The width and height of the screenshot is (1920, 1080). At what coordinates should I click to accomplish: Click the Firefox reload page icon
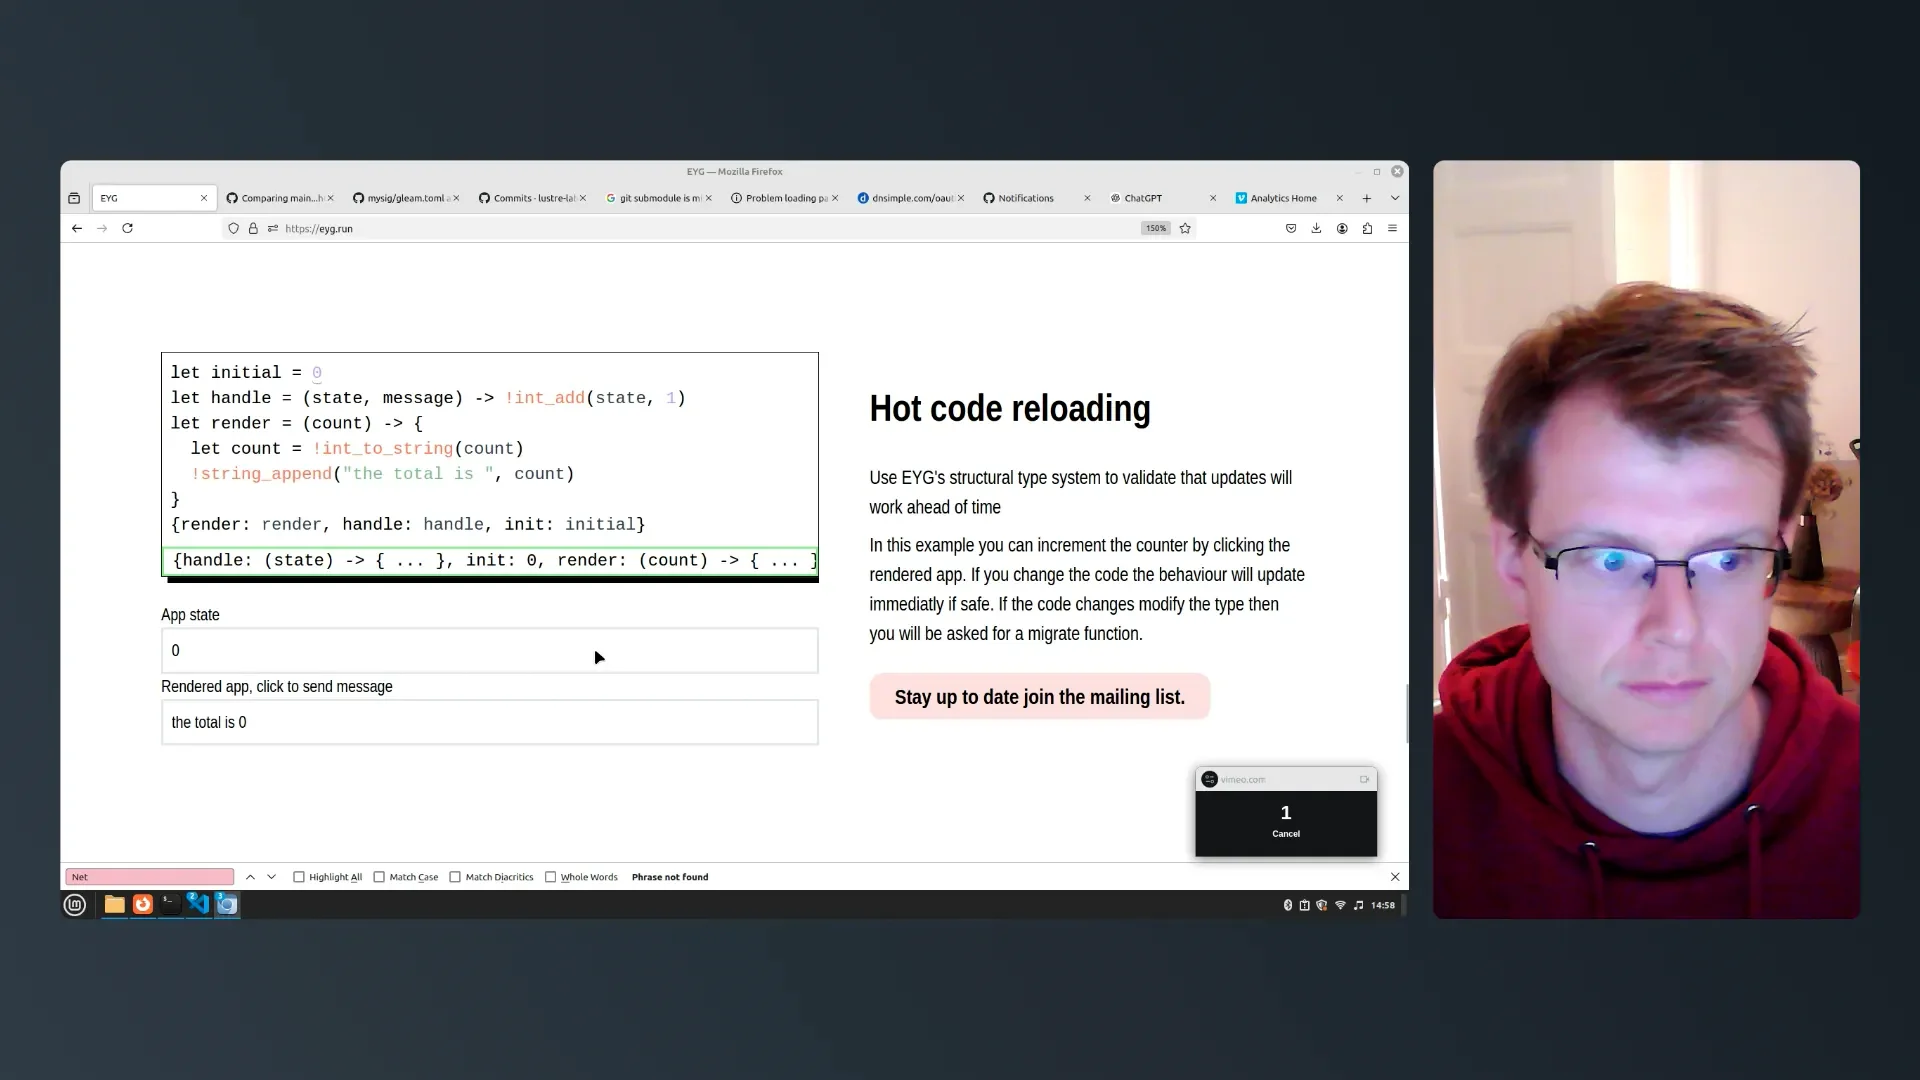coord(128,227)
